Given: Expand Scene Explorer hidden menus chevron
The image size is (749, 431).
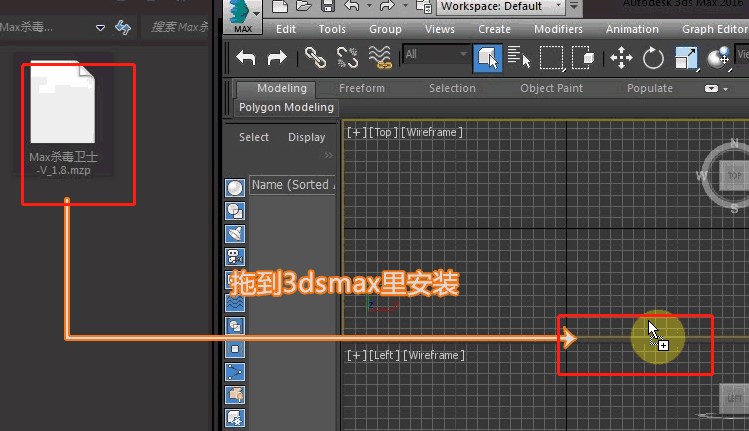Looking at the screenshot, I should (329, 155).
